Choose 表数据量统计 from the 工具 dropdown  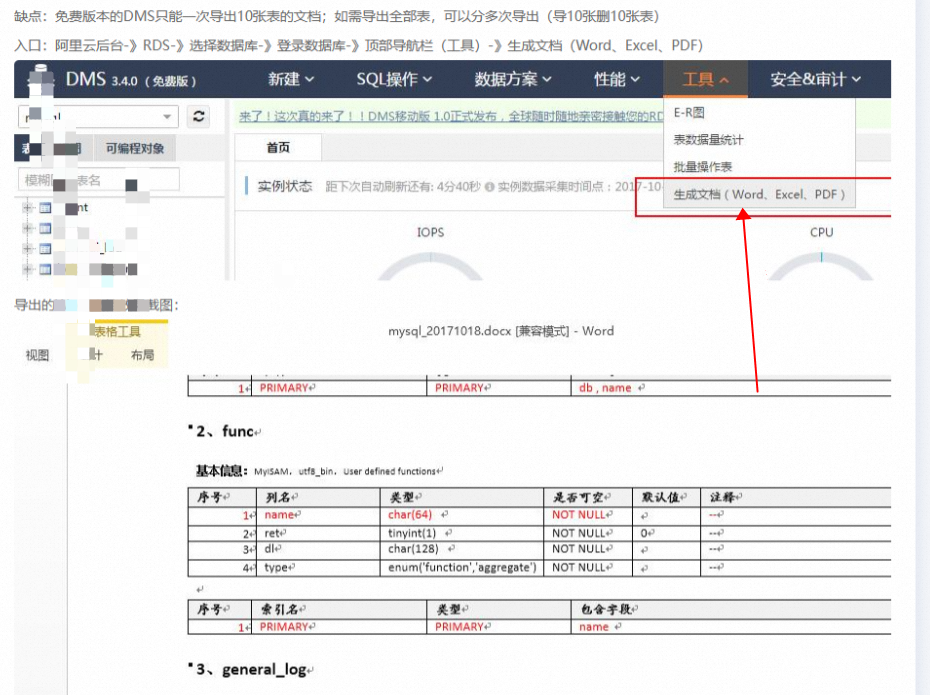(x=708, y=140)
